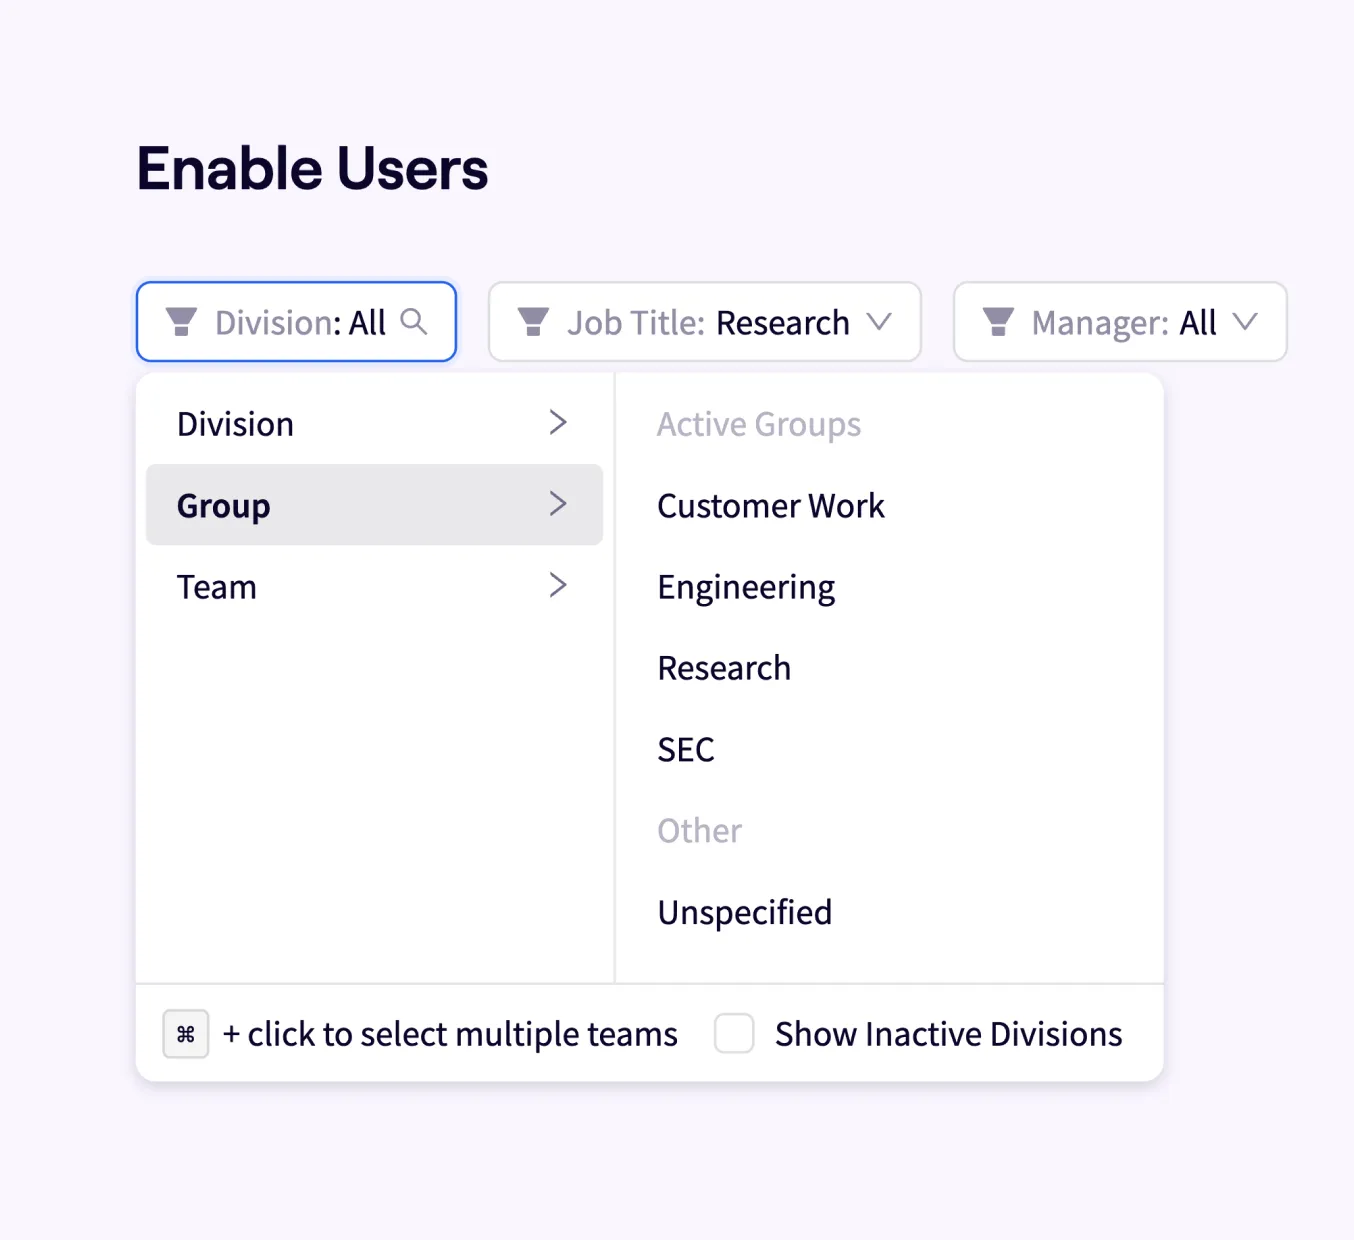This screenshot has height=1240, width=1354.
Task: Click the funnel icon beside Manager
Action: pyautogui.click(x=998, y=322)
